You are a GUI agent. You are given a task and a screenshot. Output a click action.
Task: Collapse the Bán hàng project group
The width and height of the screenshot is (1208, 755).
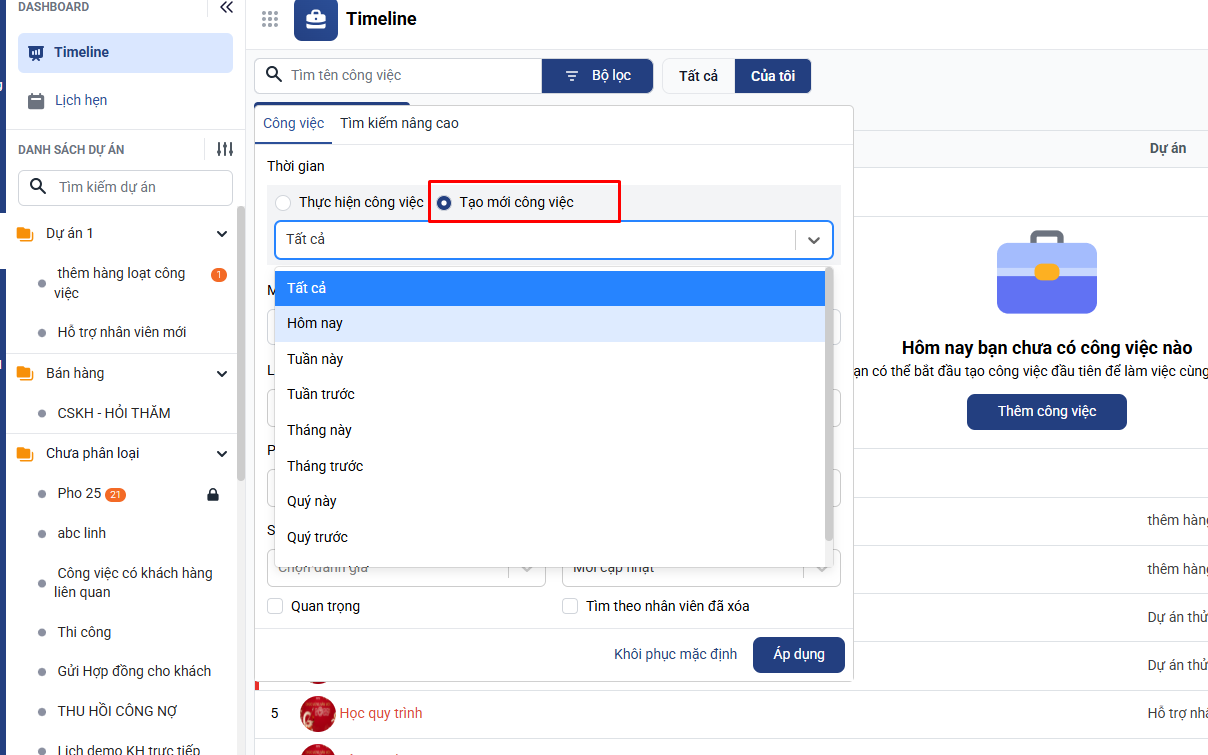(x=222, y=374)
